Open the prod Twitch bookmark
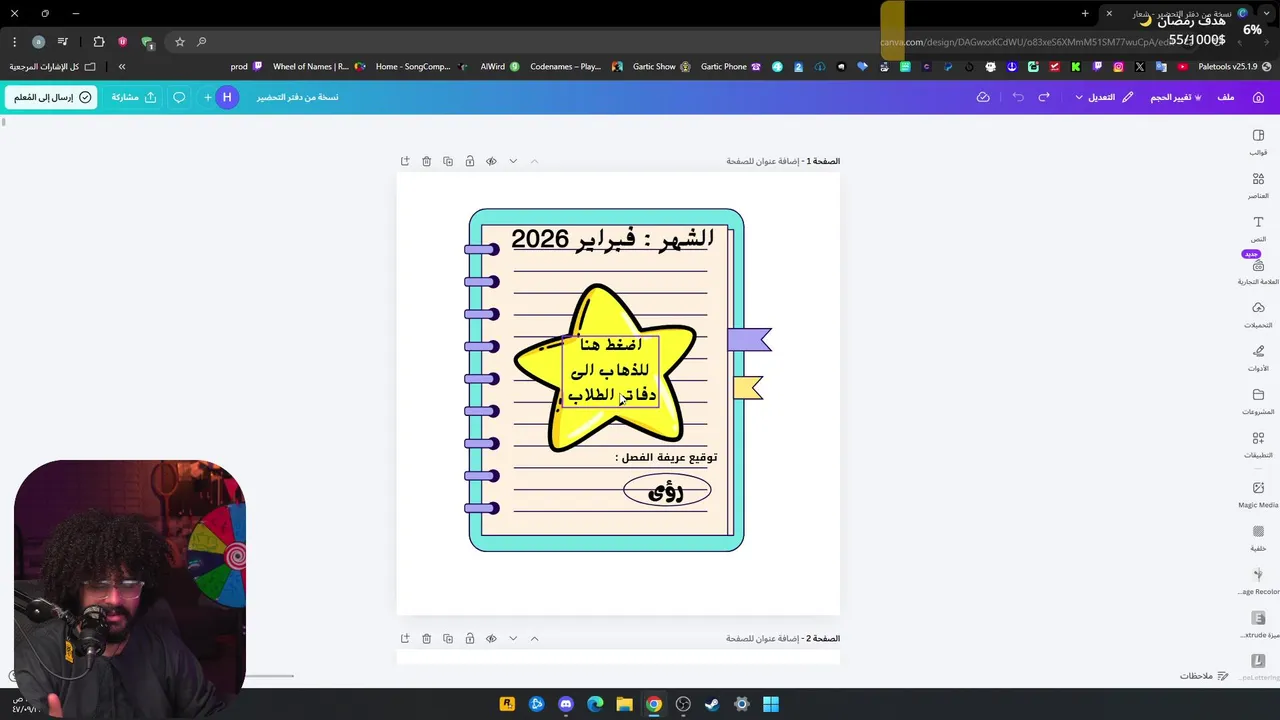Screen dimensions: 1280x720 [x=246, y=67]
